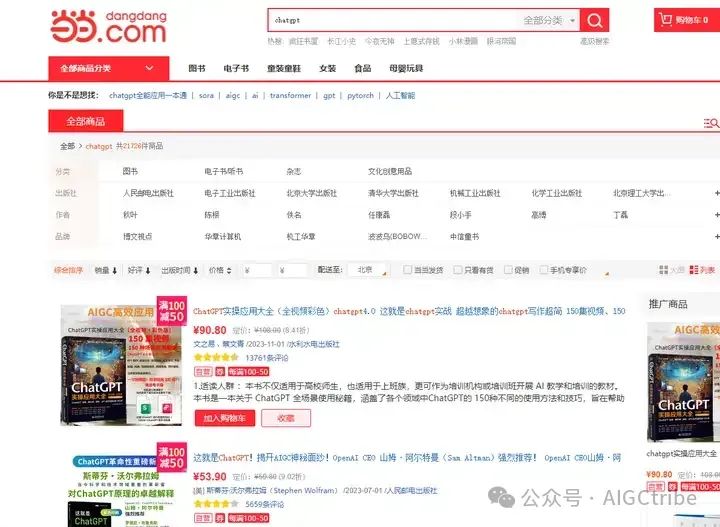
Task: Click the suggested search transformer
Action: pyautogui.click(x=290, y=95)
